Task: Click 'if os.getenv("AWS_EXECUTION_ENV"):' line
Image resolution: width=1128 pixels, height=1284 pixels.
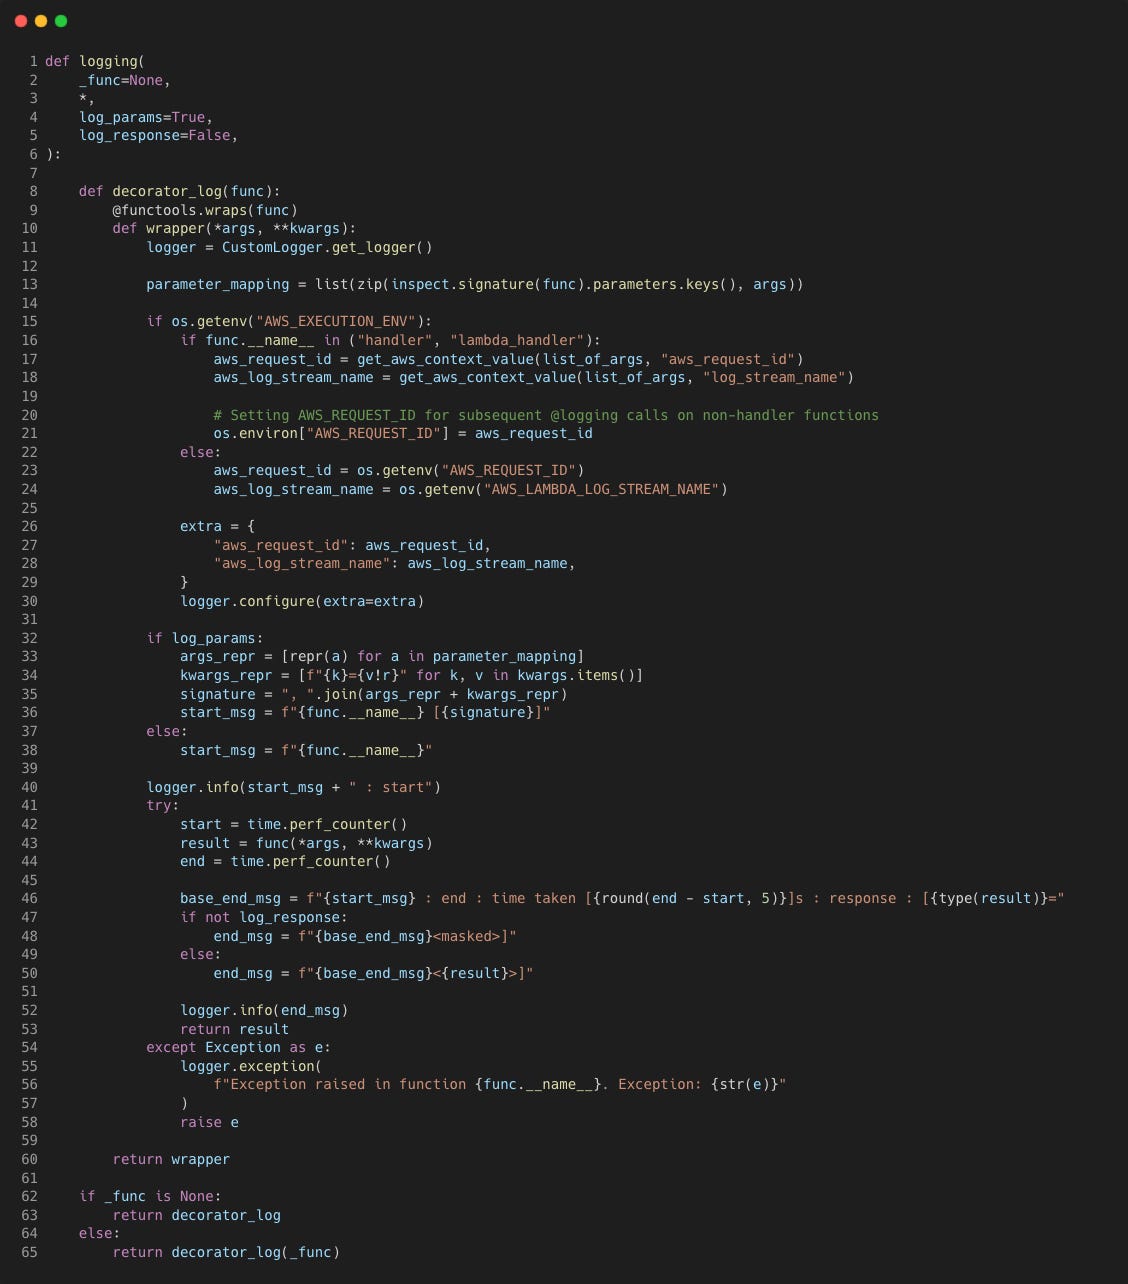Action: point(289,321)
